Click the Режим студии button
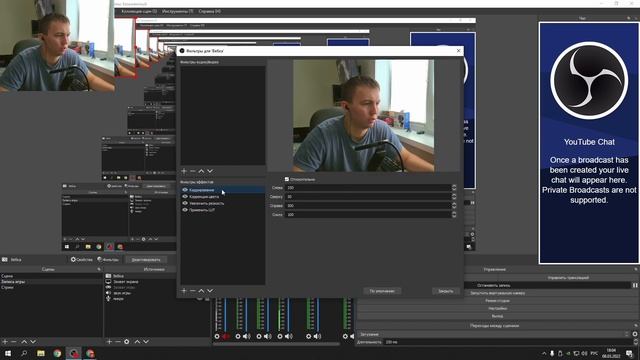This screenshot has width=640, height=360. coord(497,300)
